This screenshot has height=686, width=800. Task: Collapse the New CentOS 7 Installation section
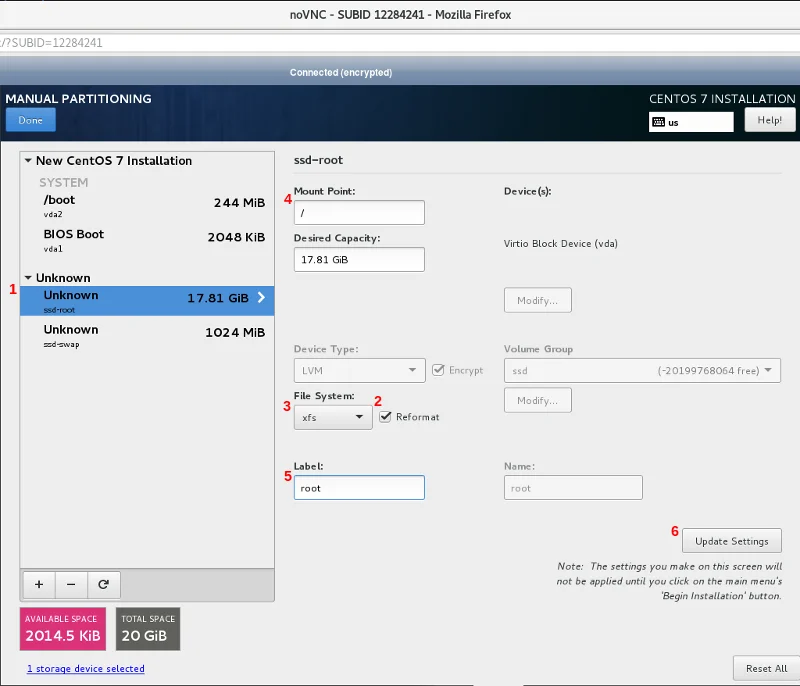(x=28, y=161)
